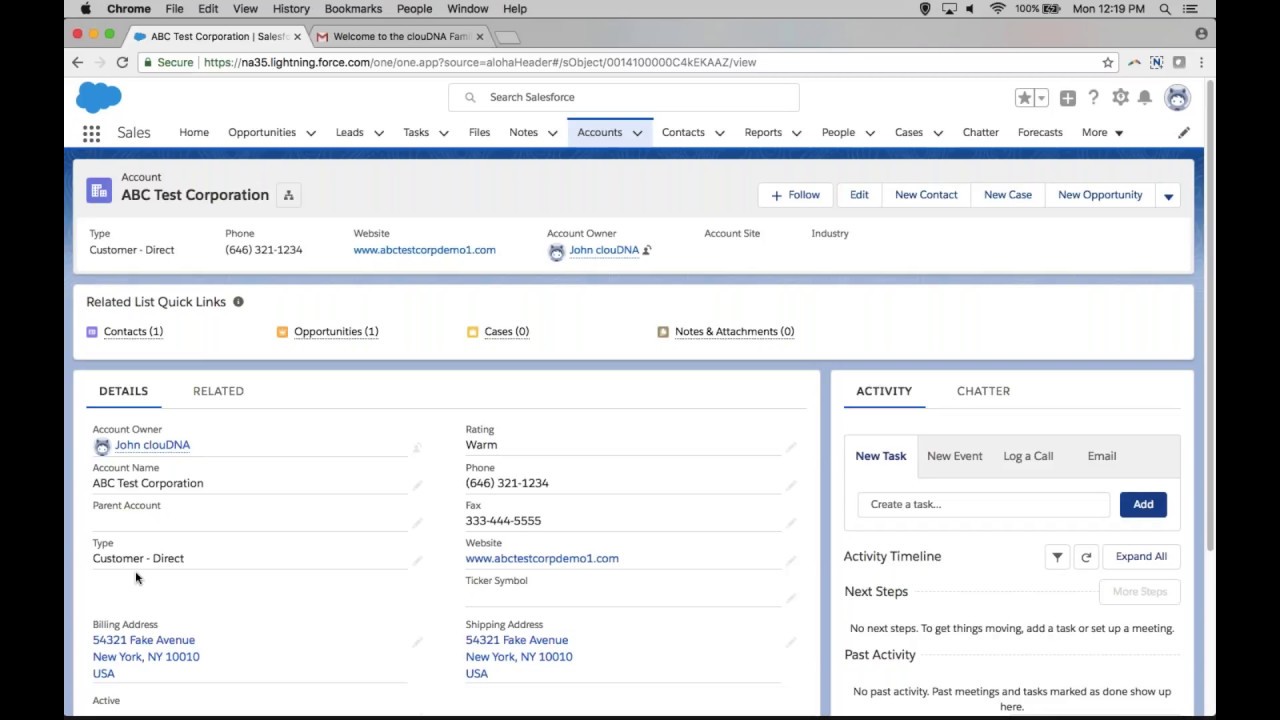
Task: Open the Shipping Address 54321 Fake Avenue link
Action: point(517,640)
